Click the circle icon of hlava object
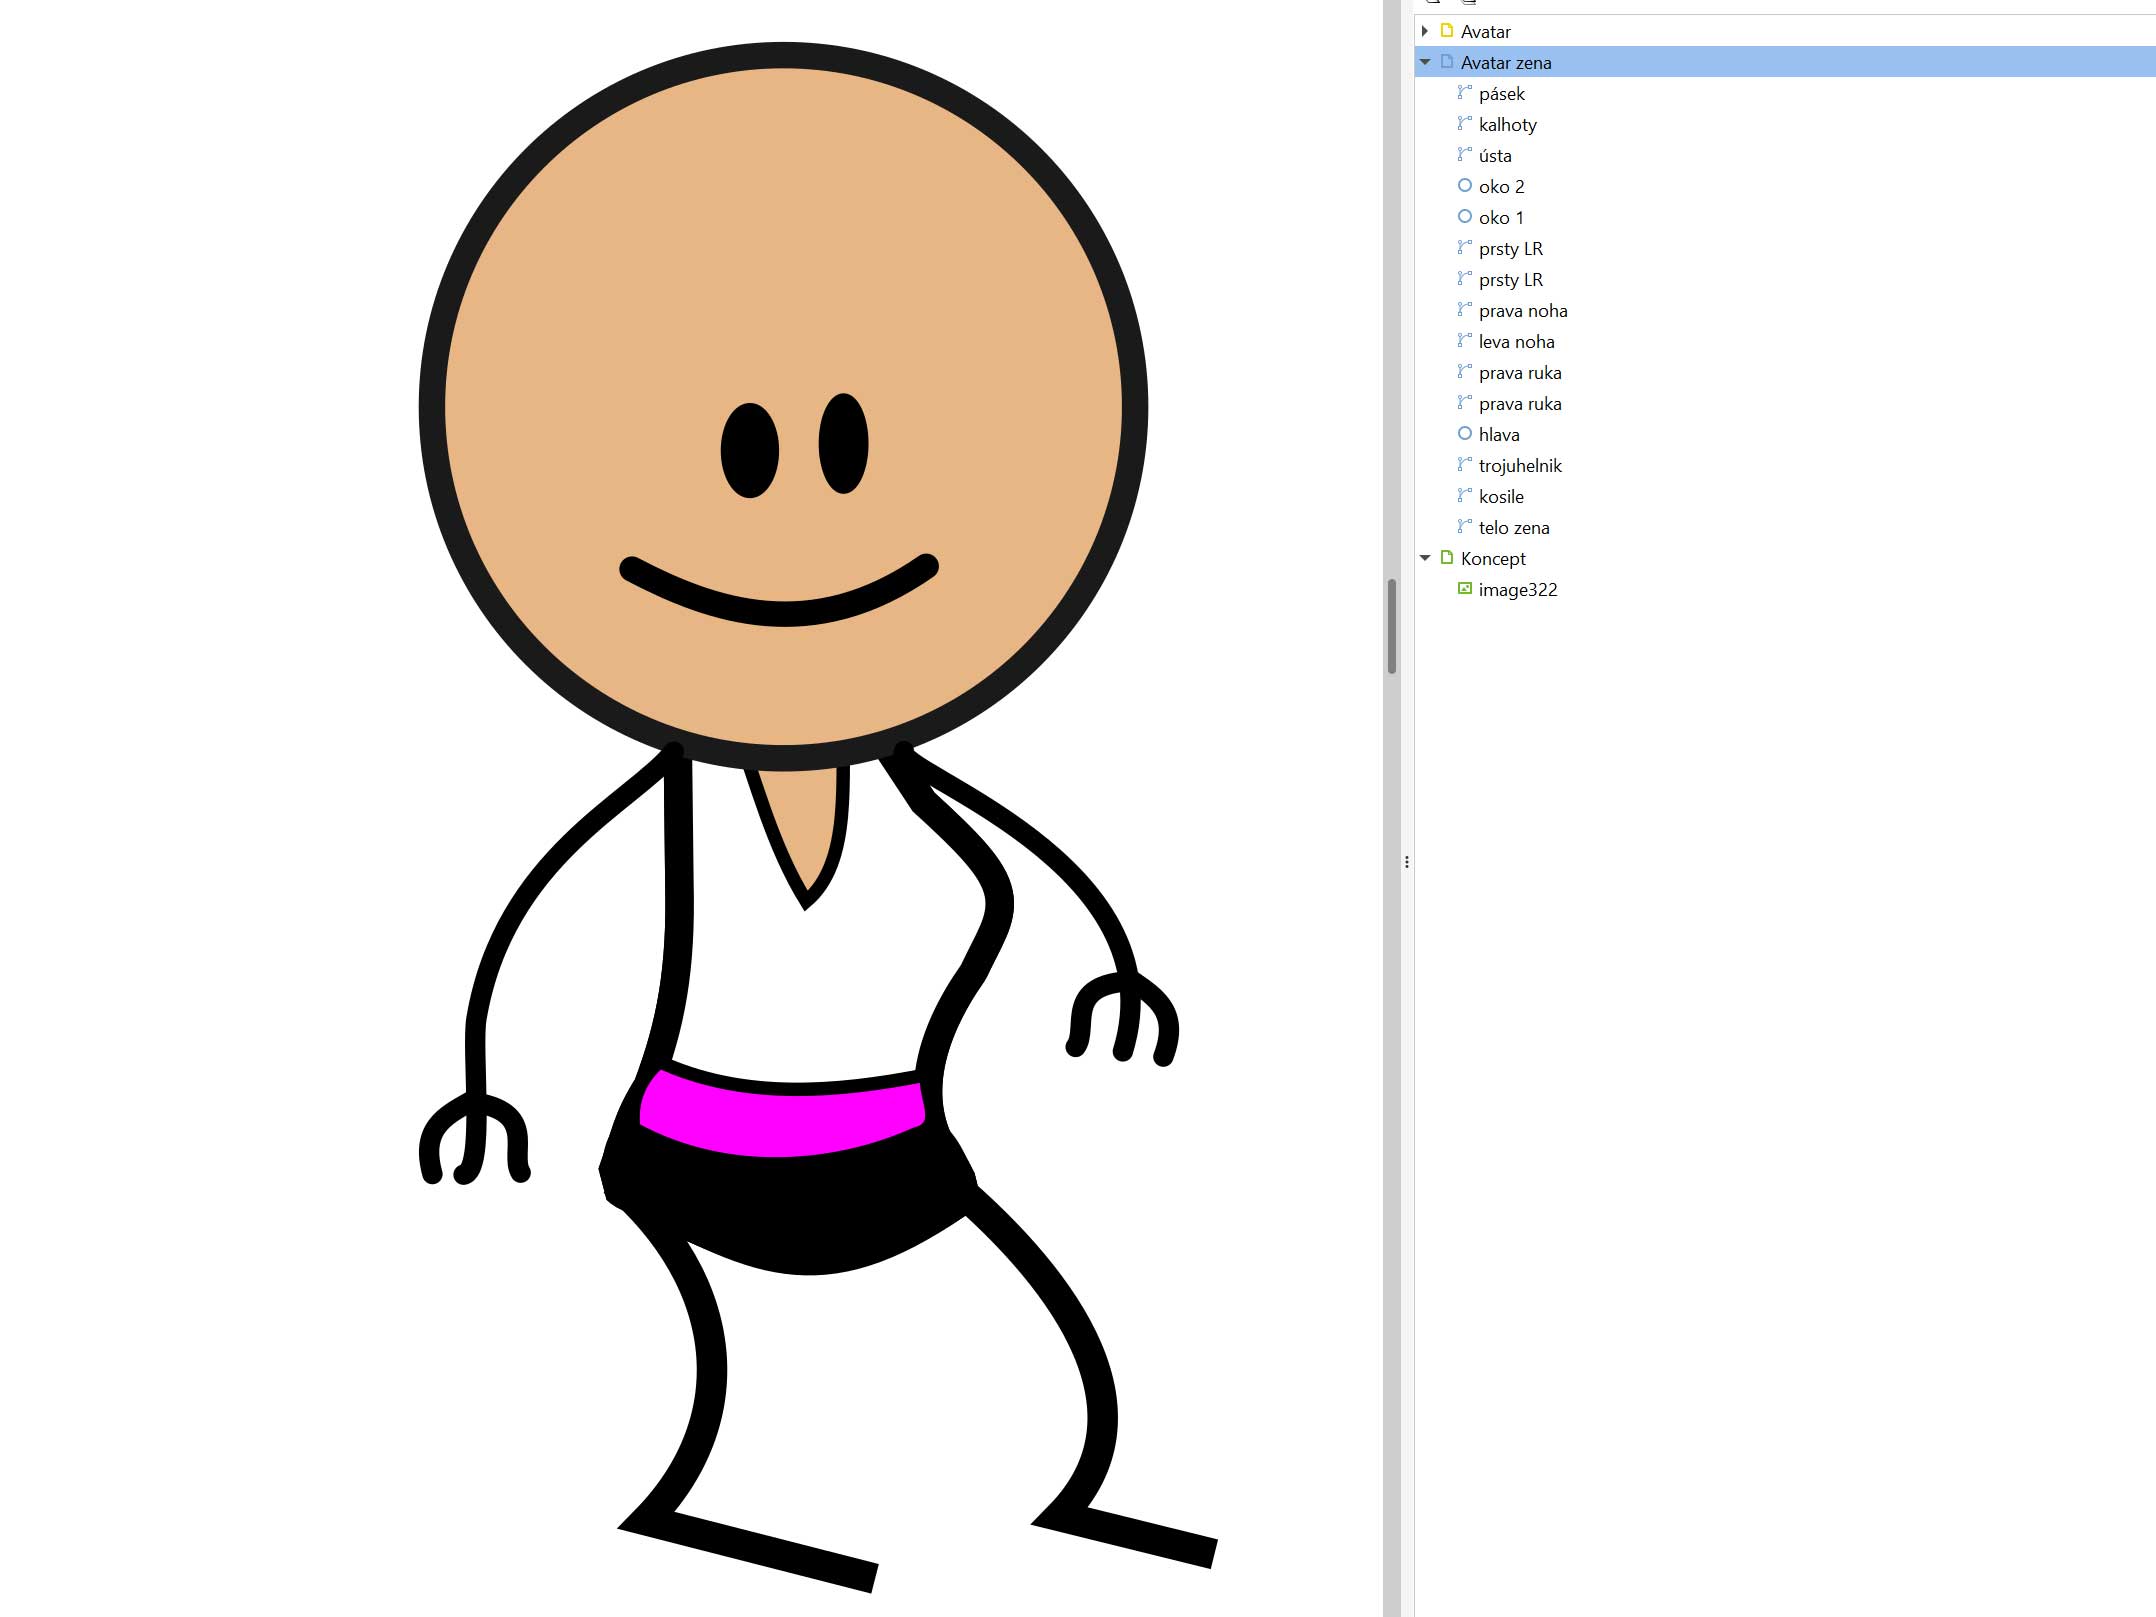 [1464, 434]
